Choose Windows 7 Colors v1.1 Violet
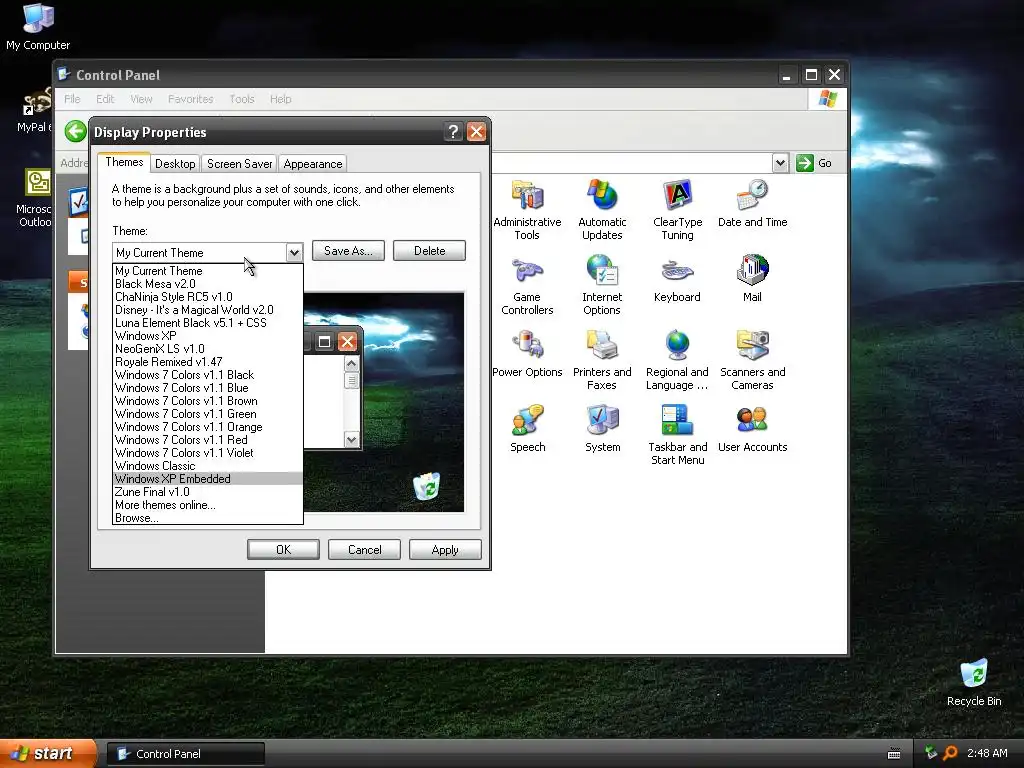The height and width of the screenshot is (768, 1024). click(x=208, y=453)
